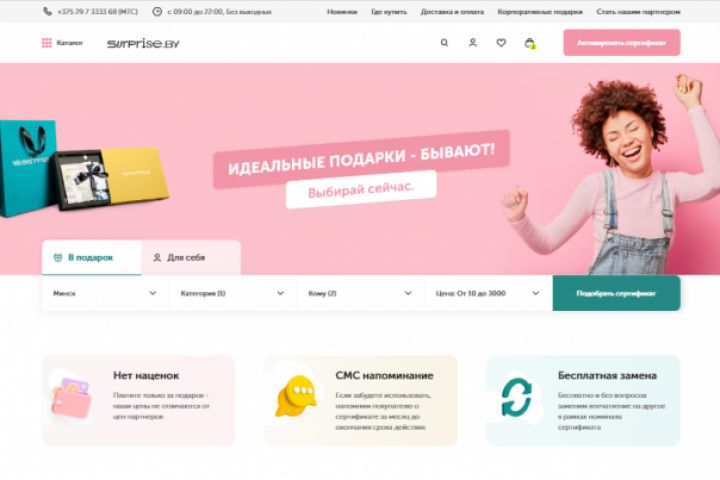Click the phone icon in top bar

(x=47, y=11)
